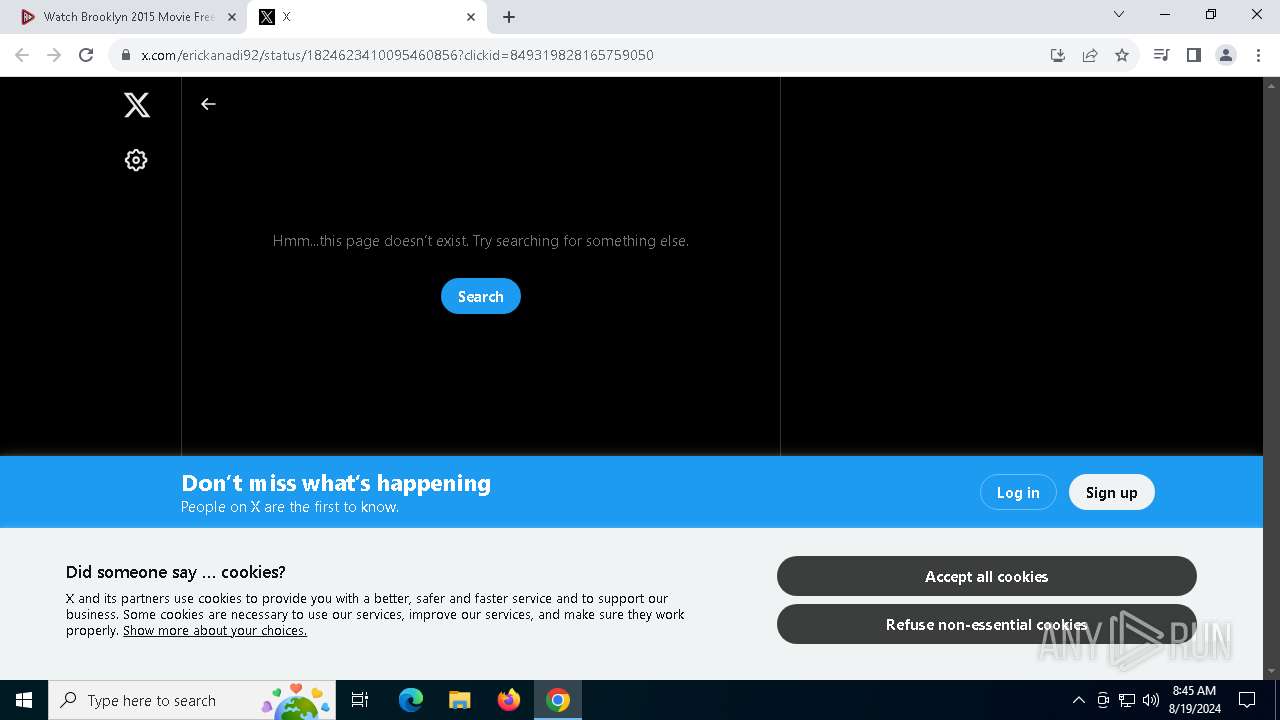This screenshot has height=720, width=1280.
Task: Reload the current page
Action: [x=86, y=55]
